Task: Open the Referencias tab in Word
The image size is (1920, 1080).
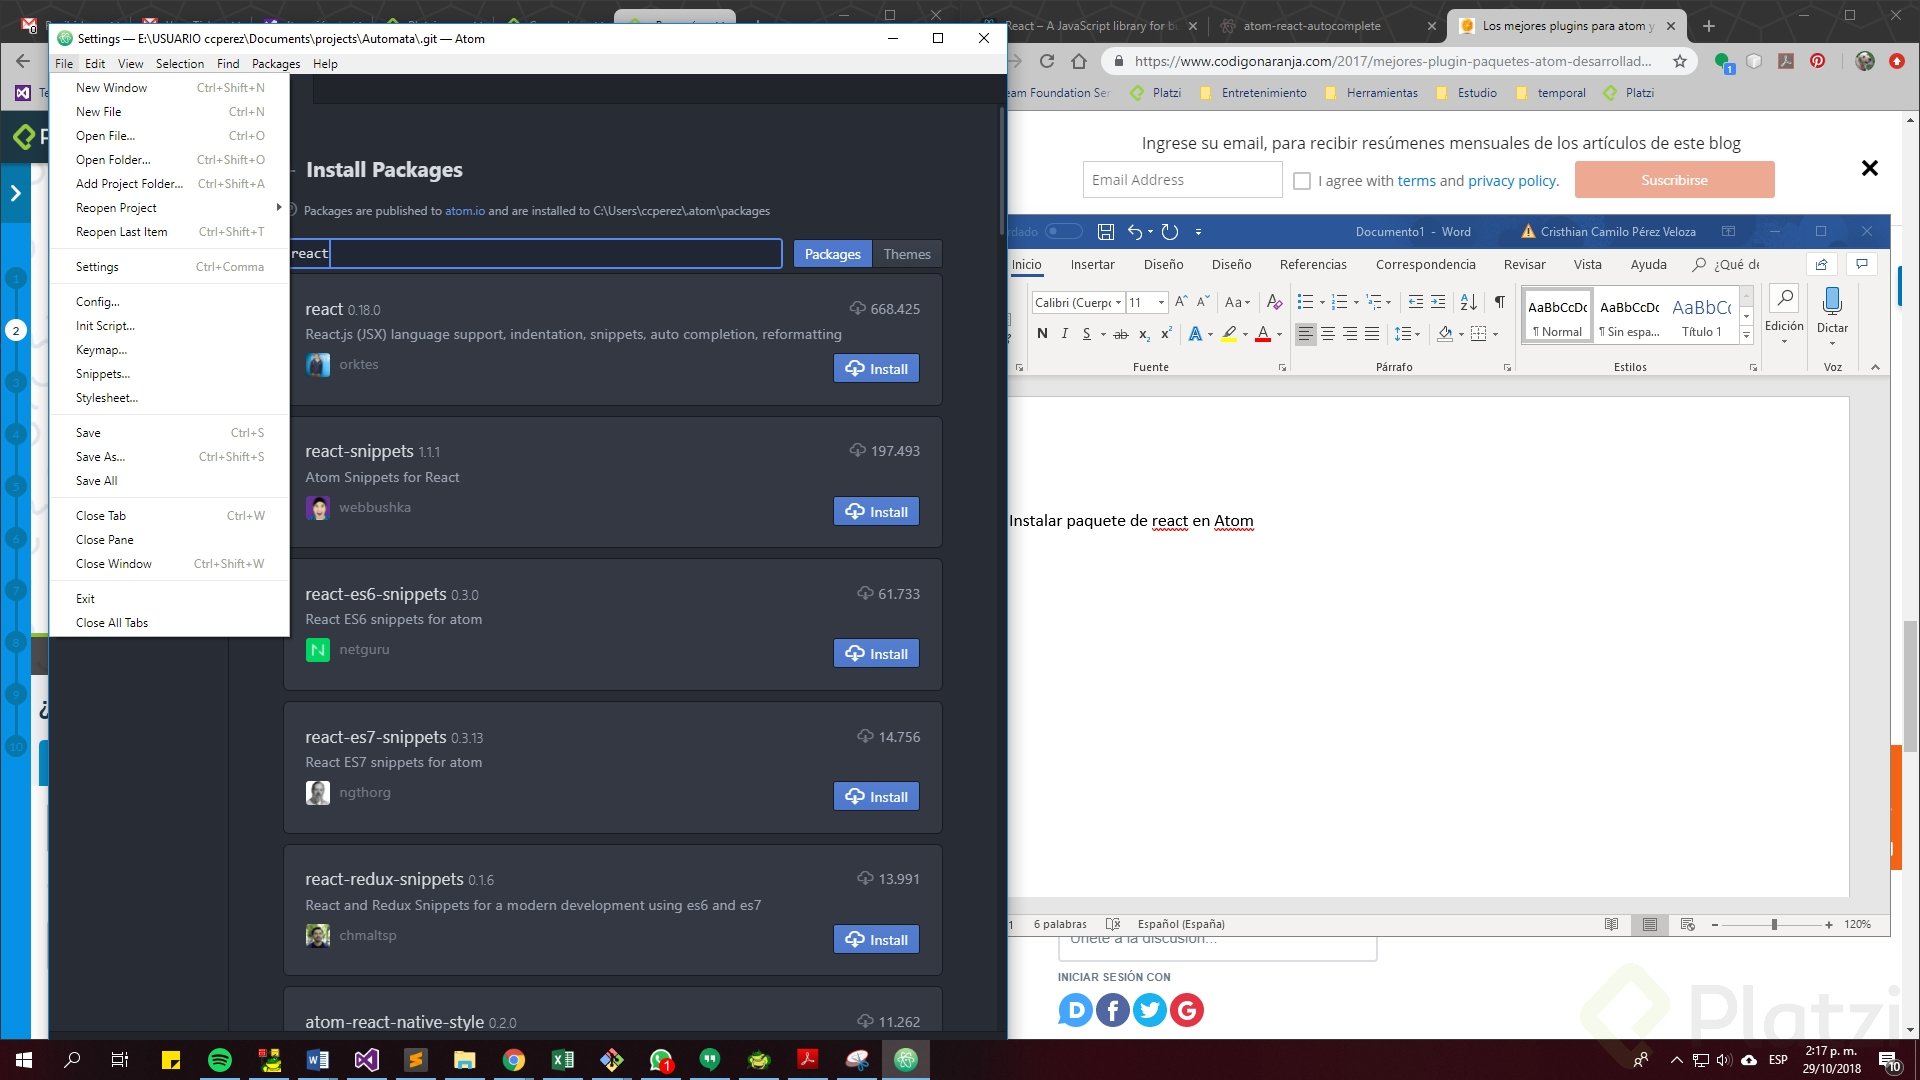Action: point(1313,264)
